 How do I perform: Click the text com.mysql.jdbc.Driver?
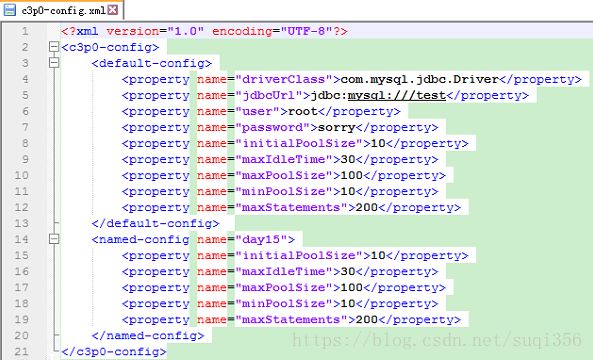click(x=419, y=79)
